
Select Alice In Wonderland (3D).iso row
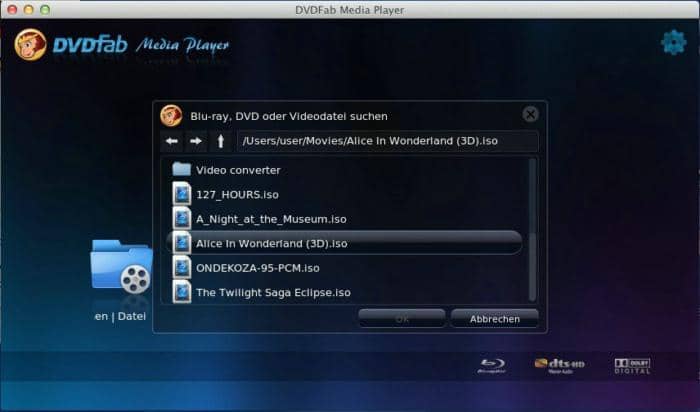[x=344, y=243]
